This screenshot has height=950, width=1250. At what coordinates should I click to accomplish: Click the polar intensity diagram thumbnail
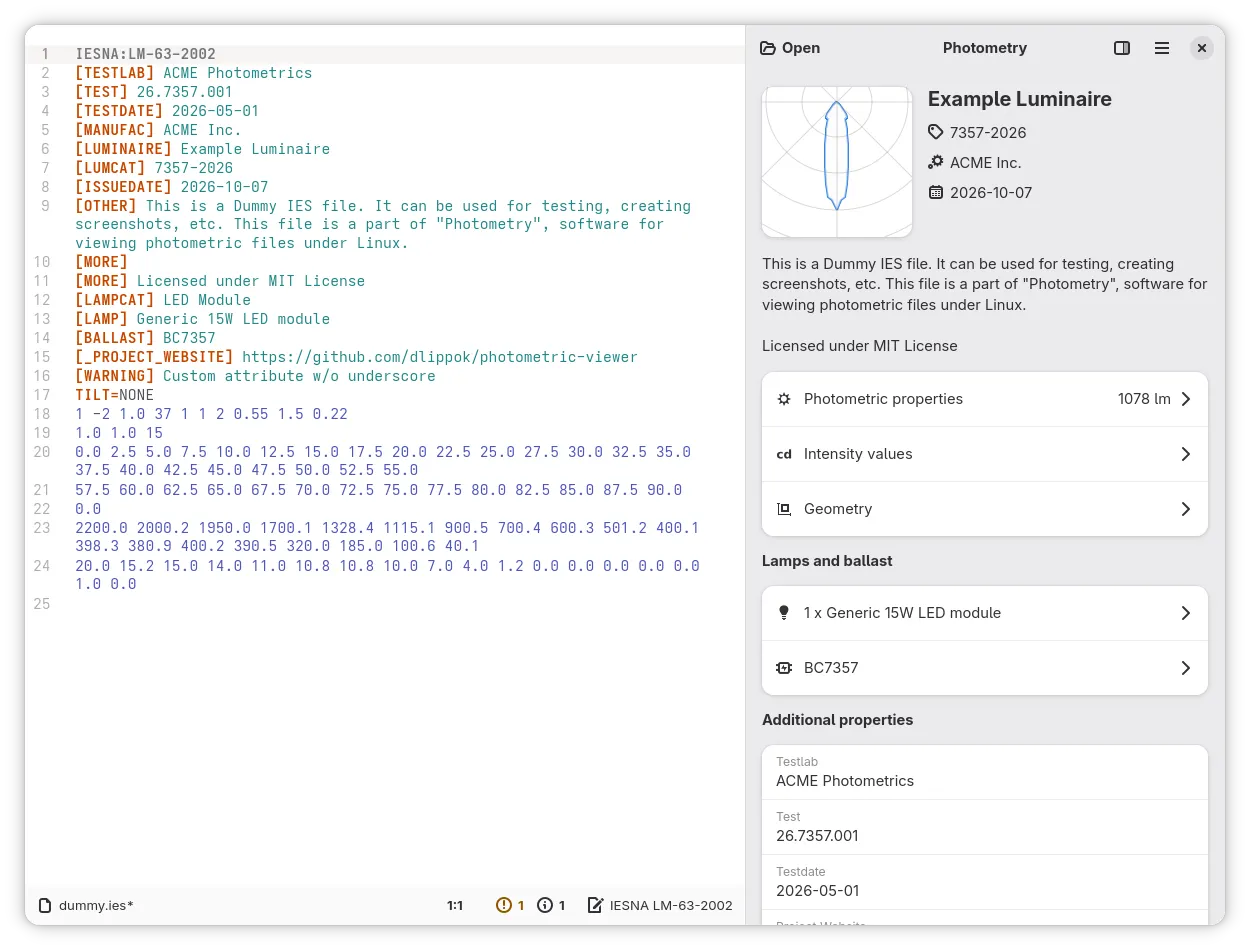click(x=837, y=162)
